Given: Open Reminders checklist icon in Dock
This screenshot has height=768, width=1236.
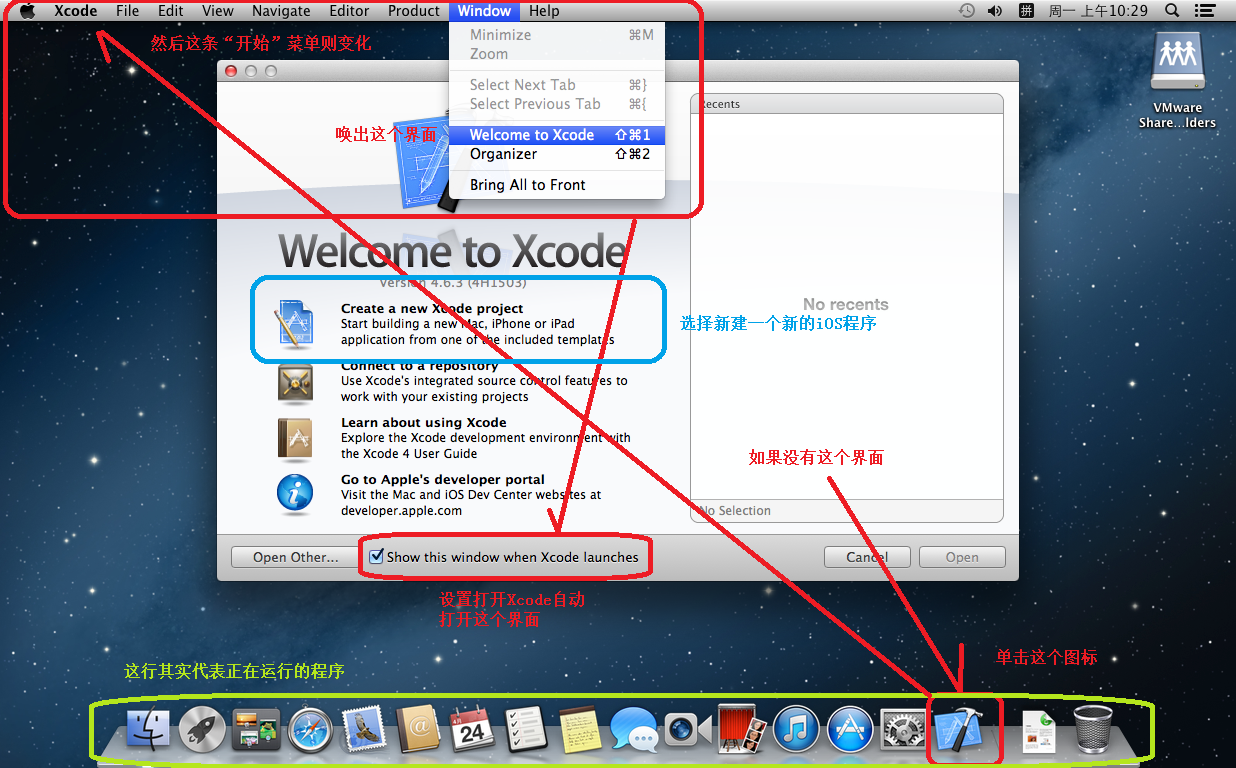Looking at the screenshot, I should 524,730.
